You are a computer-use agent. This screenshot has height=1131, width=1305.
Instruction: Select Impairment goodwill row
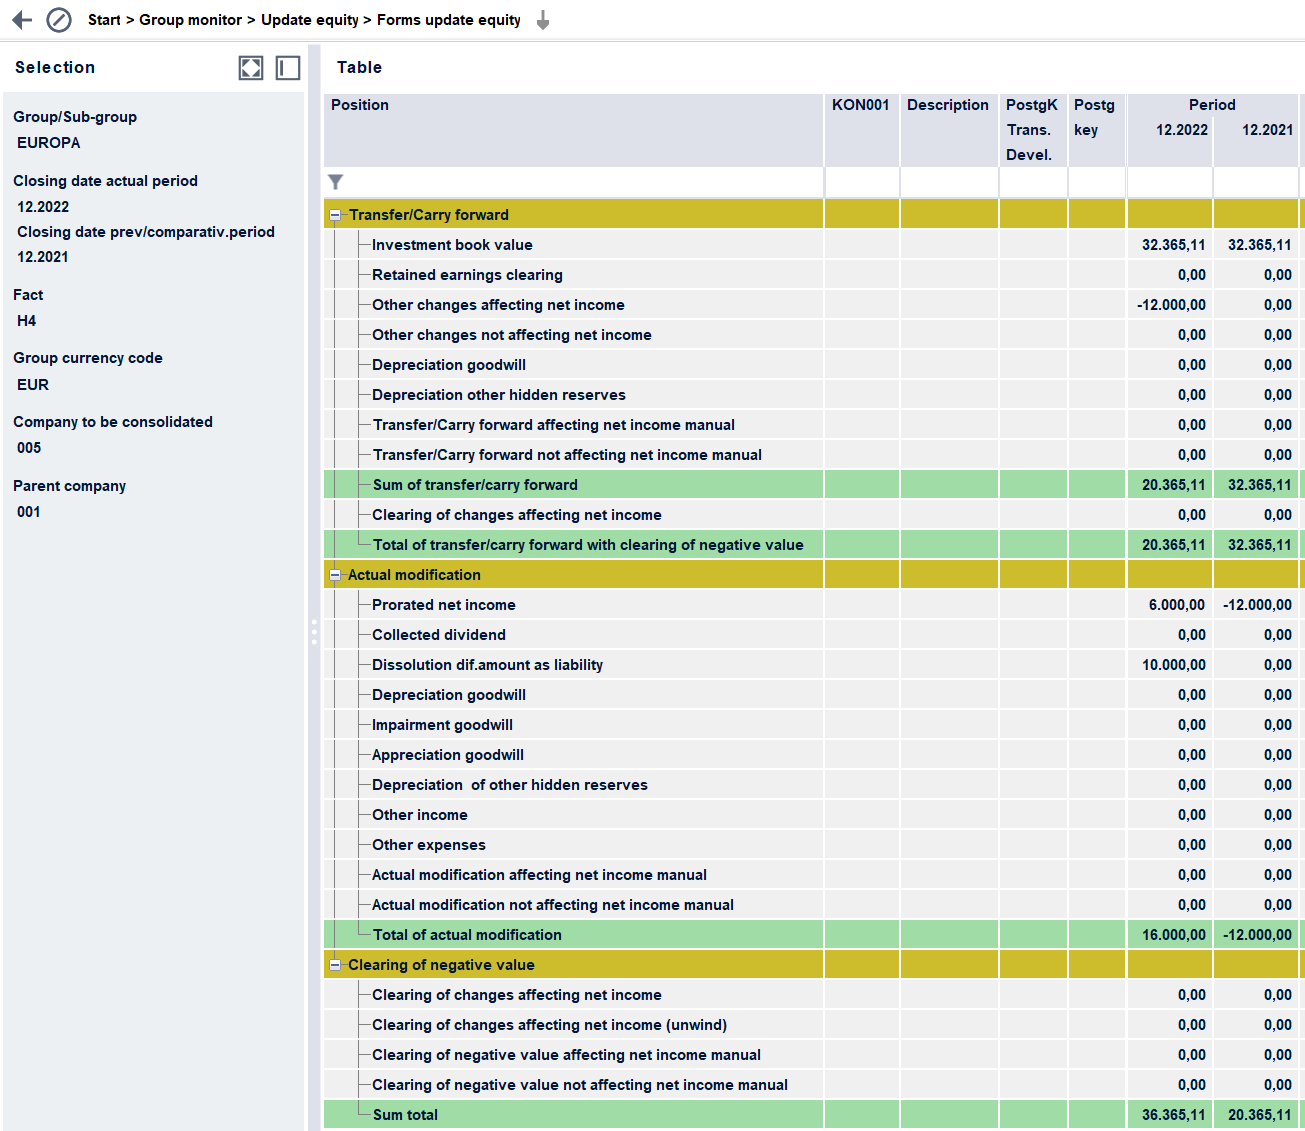(814, 725)
